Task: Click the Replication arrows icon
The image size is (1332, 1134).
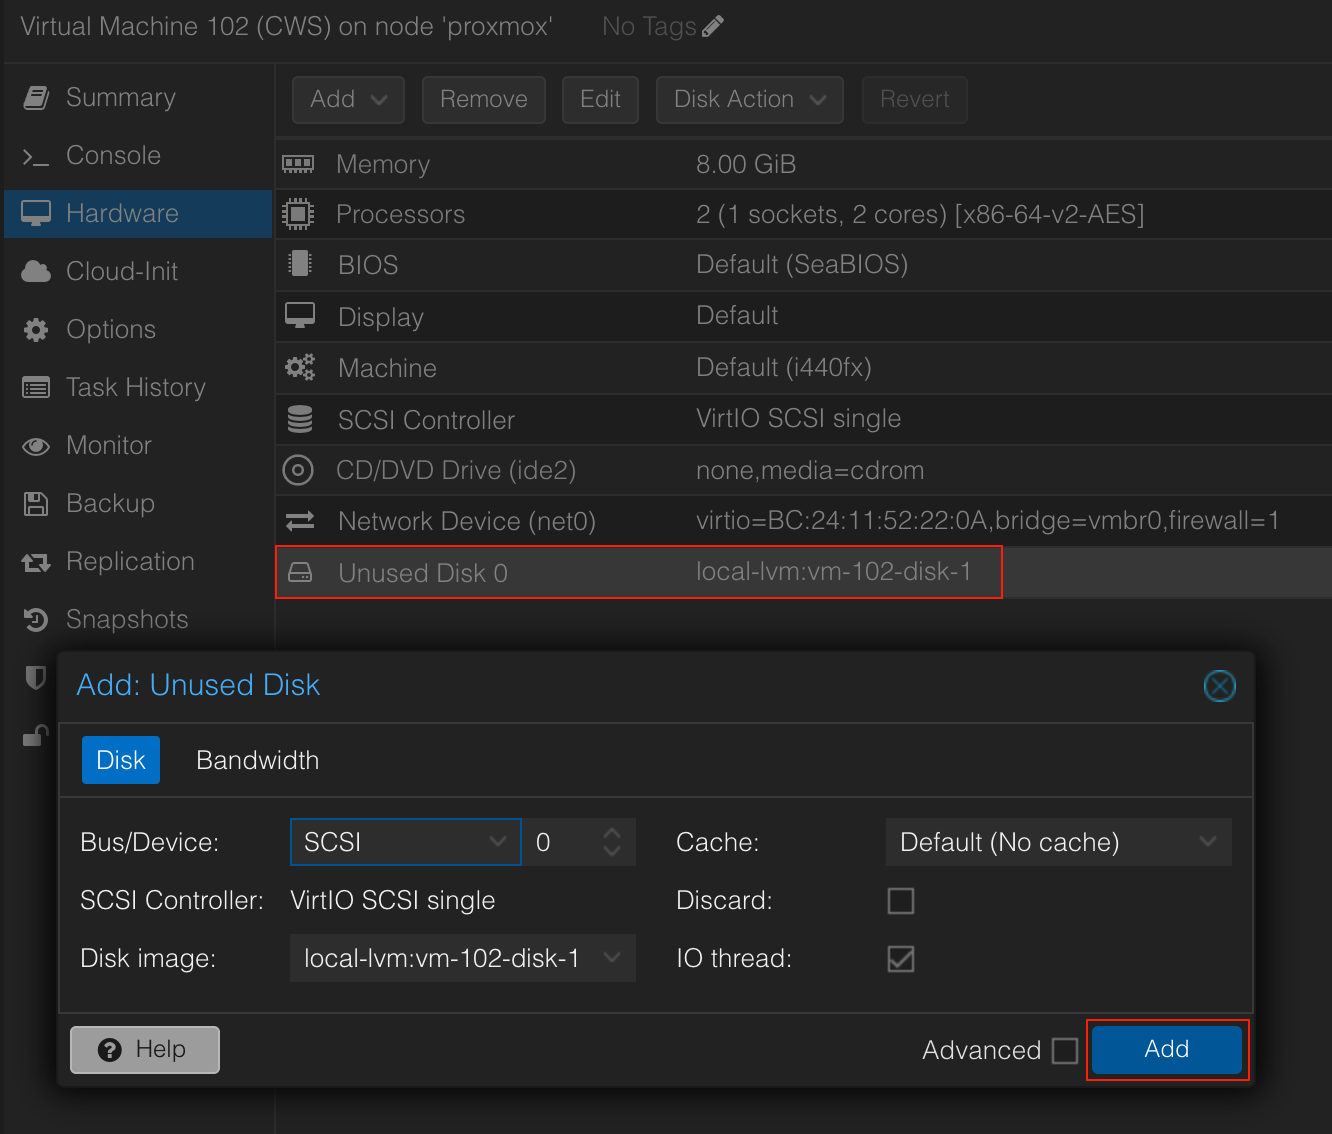Action: (36, 563)
